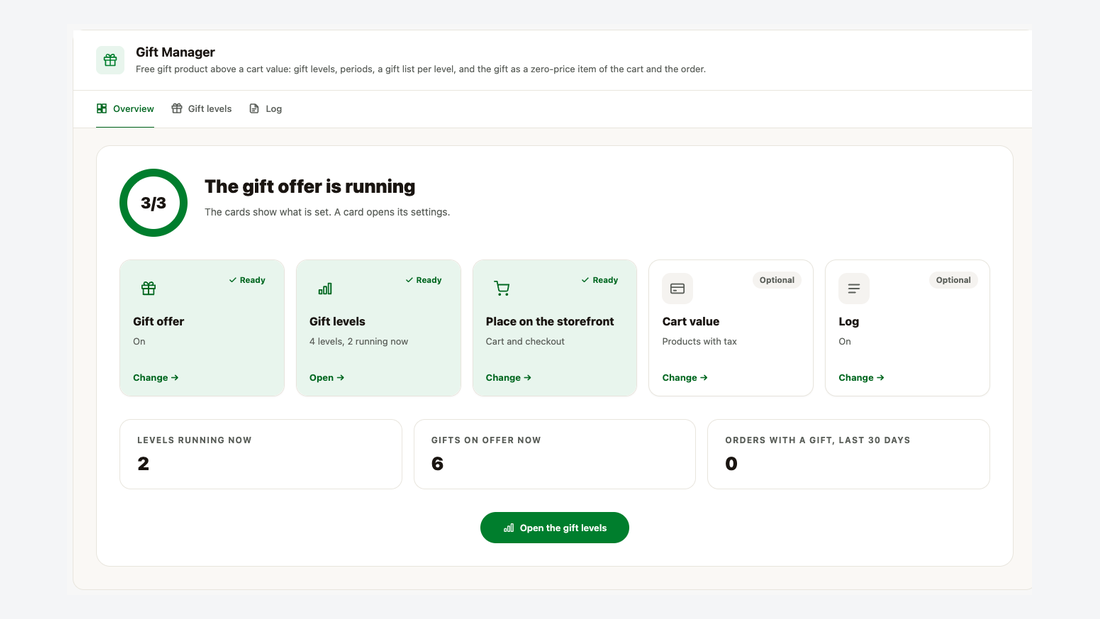This screenshot has height=619, width=1100.
Task: Switch to the Gift levels tab
Action: 201,109
